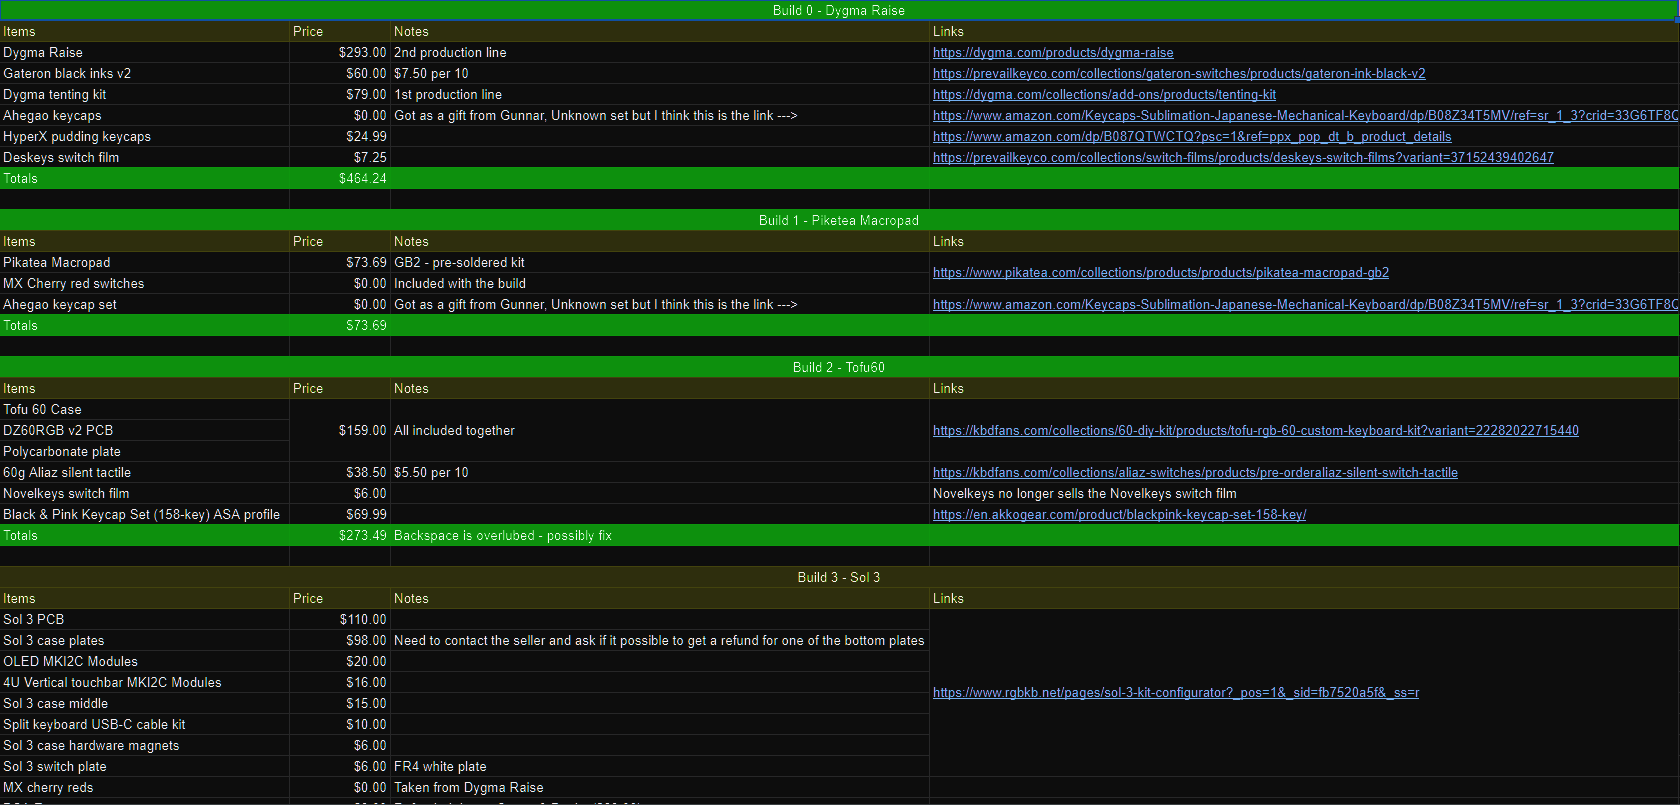The height and width of the screenshot is (805, 1680).
Task: Select the '4U Vertical touchbar MKI2C Modules' cell
Action: coord(145,683)
